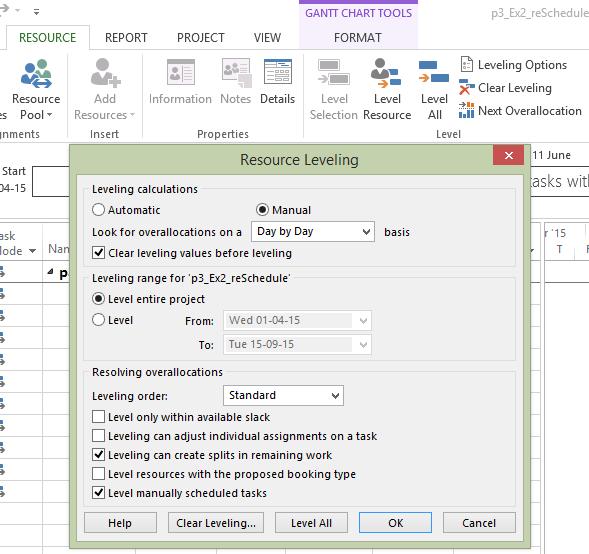Switch to the REPORT ribbon tab
This screenshot has height=554, width=589.
pyautogui.click(x=126, y=38)
